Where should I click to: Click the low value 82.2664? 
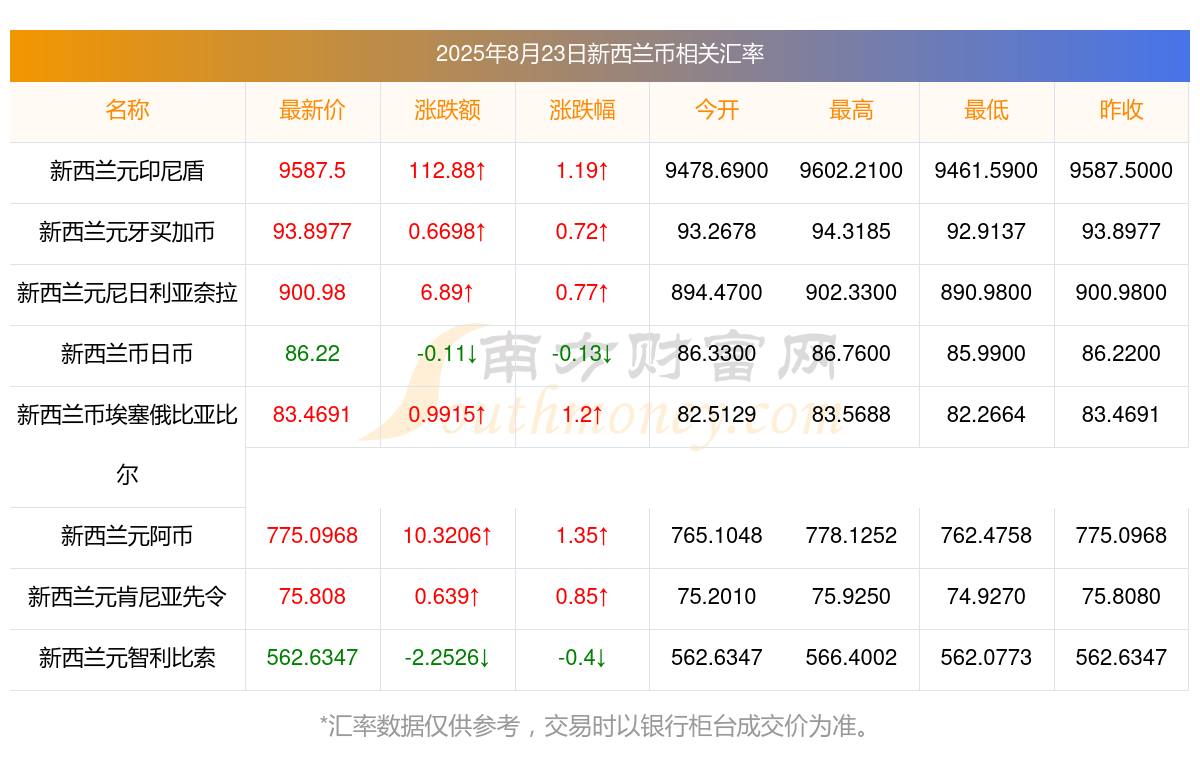click(986, 415)
